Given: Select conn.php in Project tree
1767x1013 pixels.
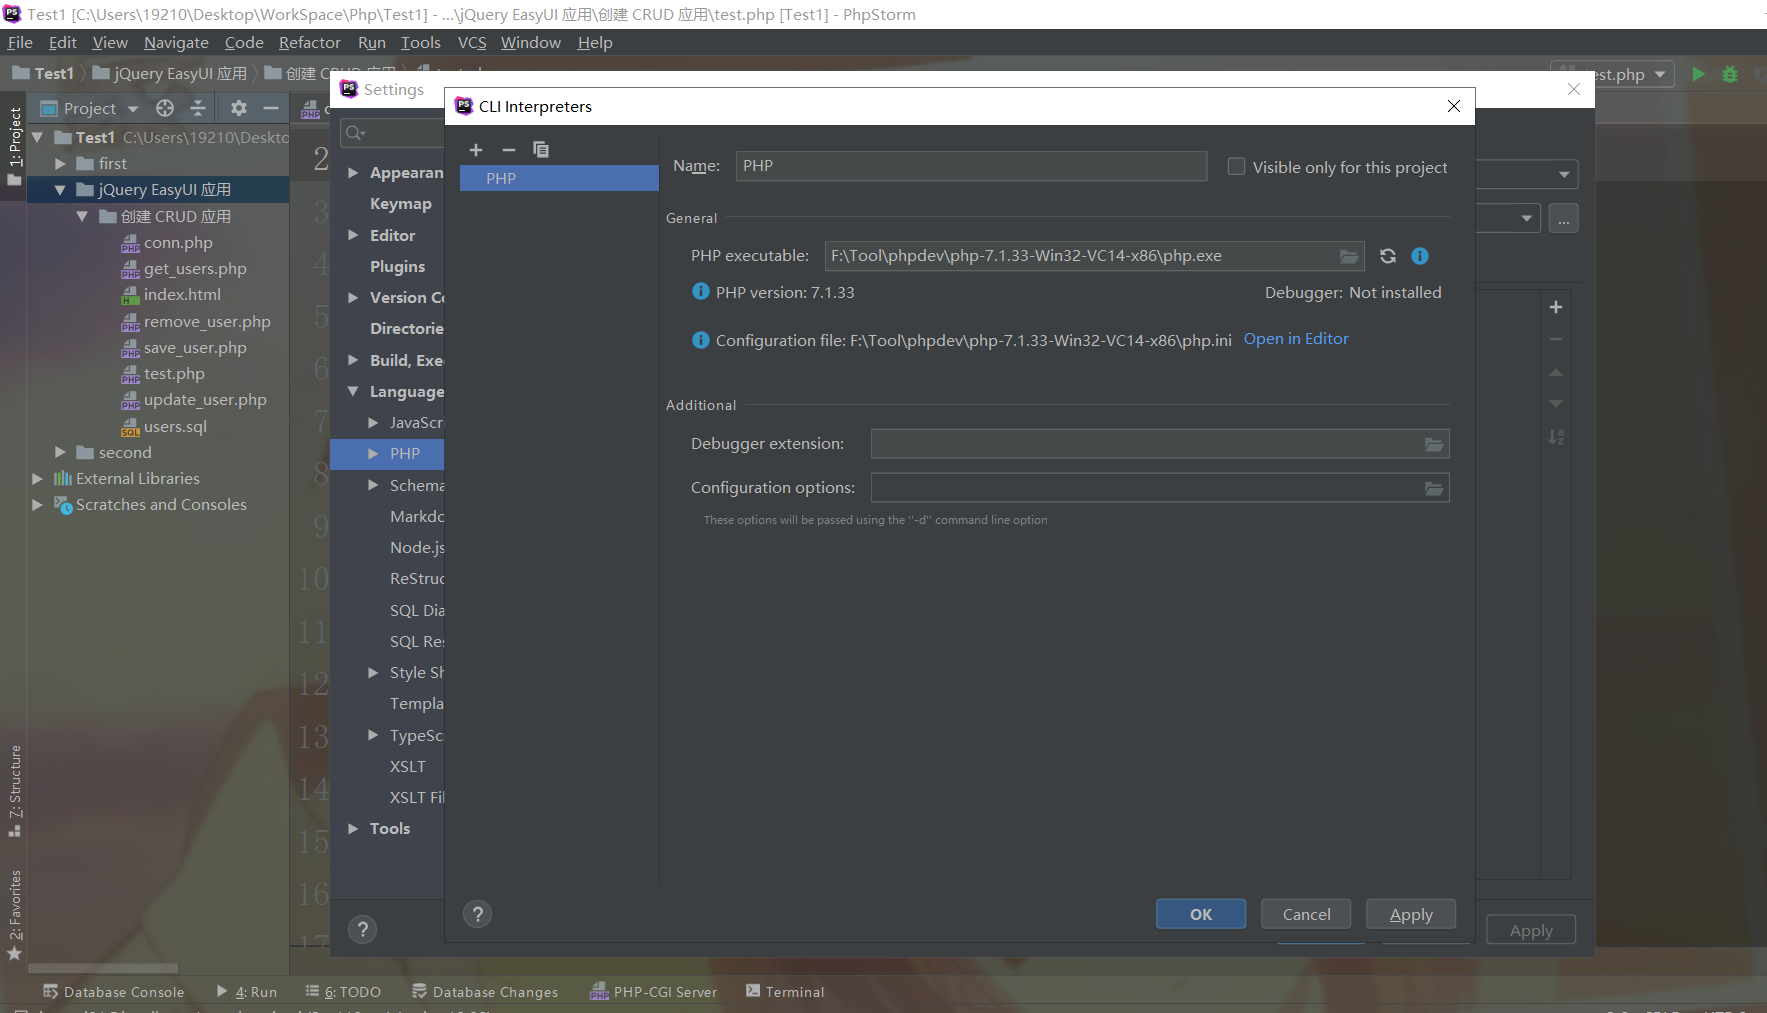Looking at the screenshot, I should (x=178, y=243).
